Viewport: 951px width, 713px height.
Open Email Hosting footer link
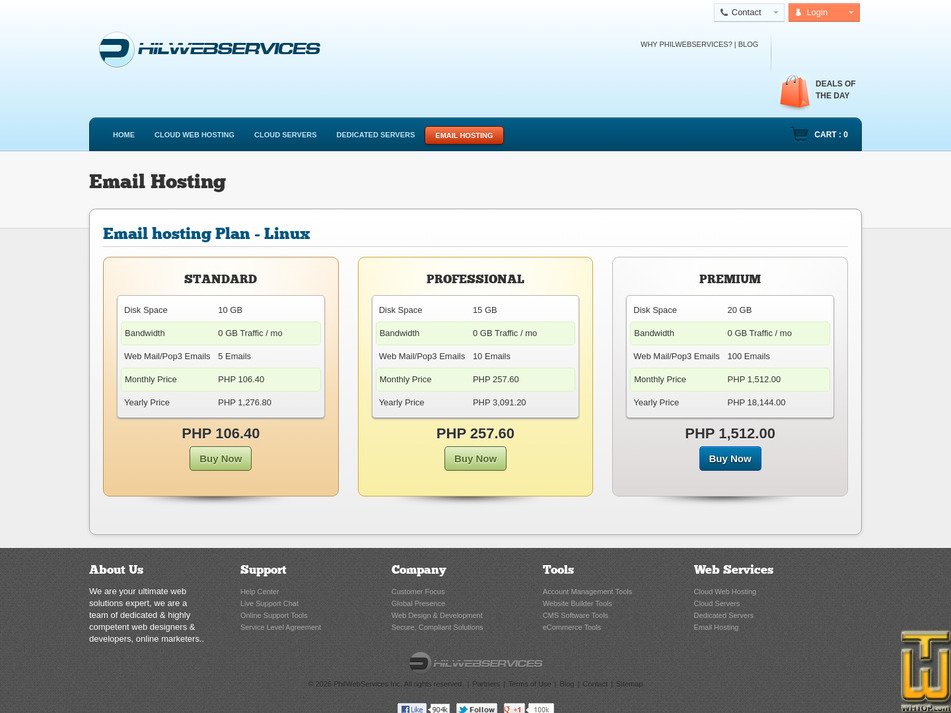coord(716,628)
